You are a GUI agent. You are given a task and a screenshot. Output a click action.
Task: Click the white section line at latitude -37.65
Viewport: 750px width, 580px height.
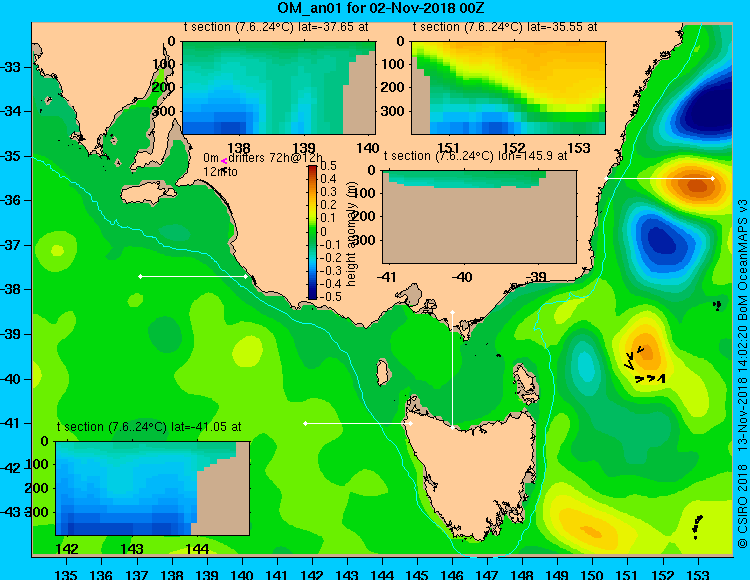pos(193,276)
